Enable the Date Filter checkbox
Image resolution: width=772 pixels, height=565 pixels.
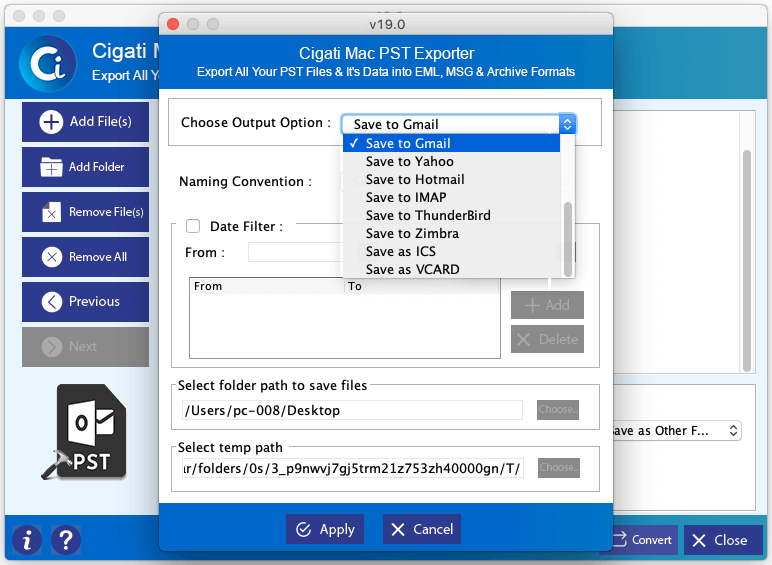pos(193,226)
